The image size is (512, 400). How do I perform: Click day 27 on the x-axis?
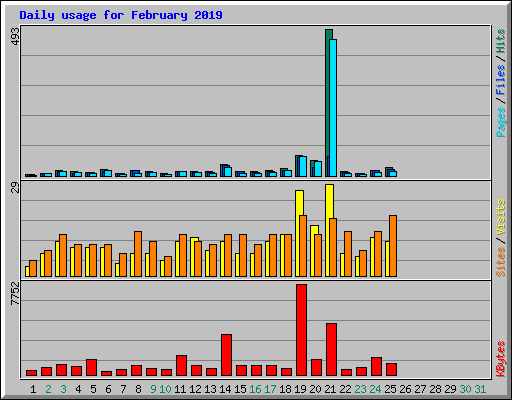point(420,389)
